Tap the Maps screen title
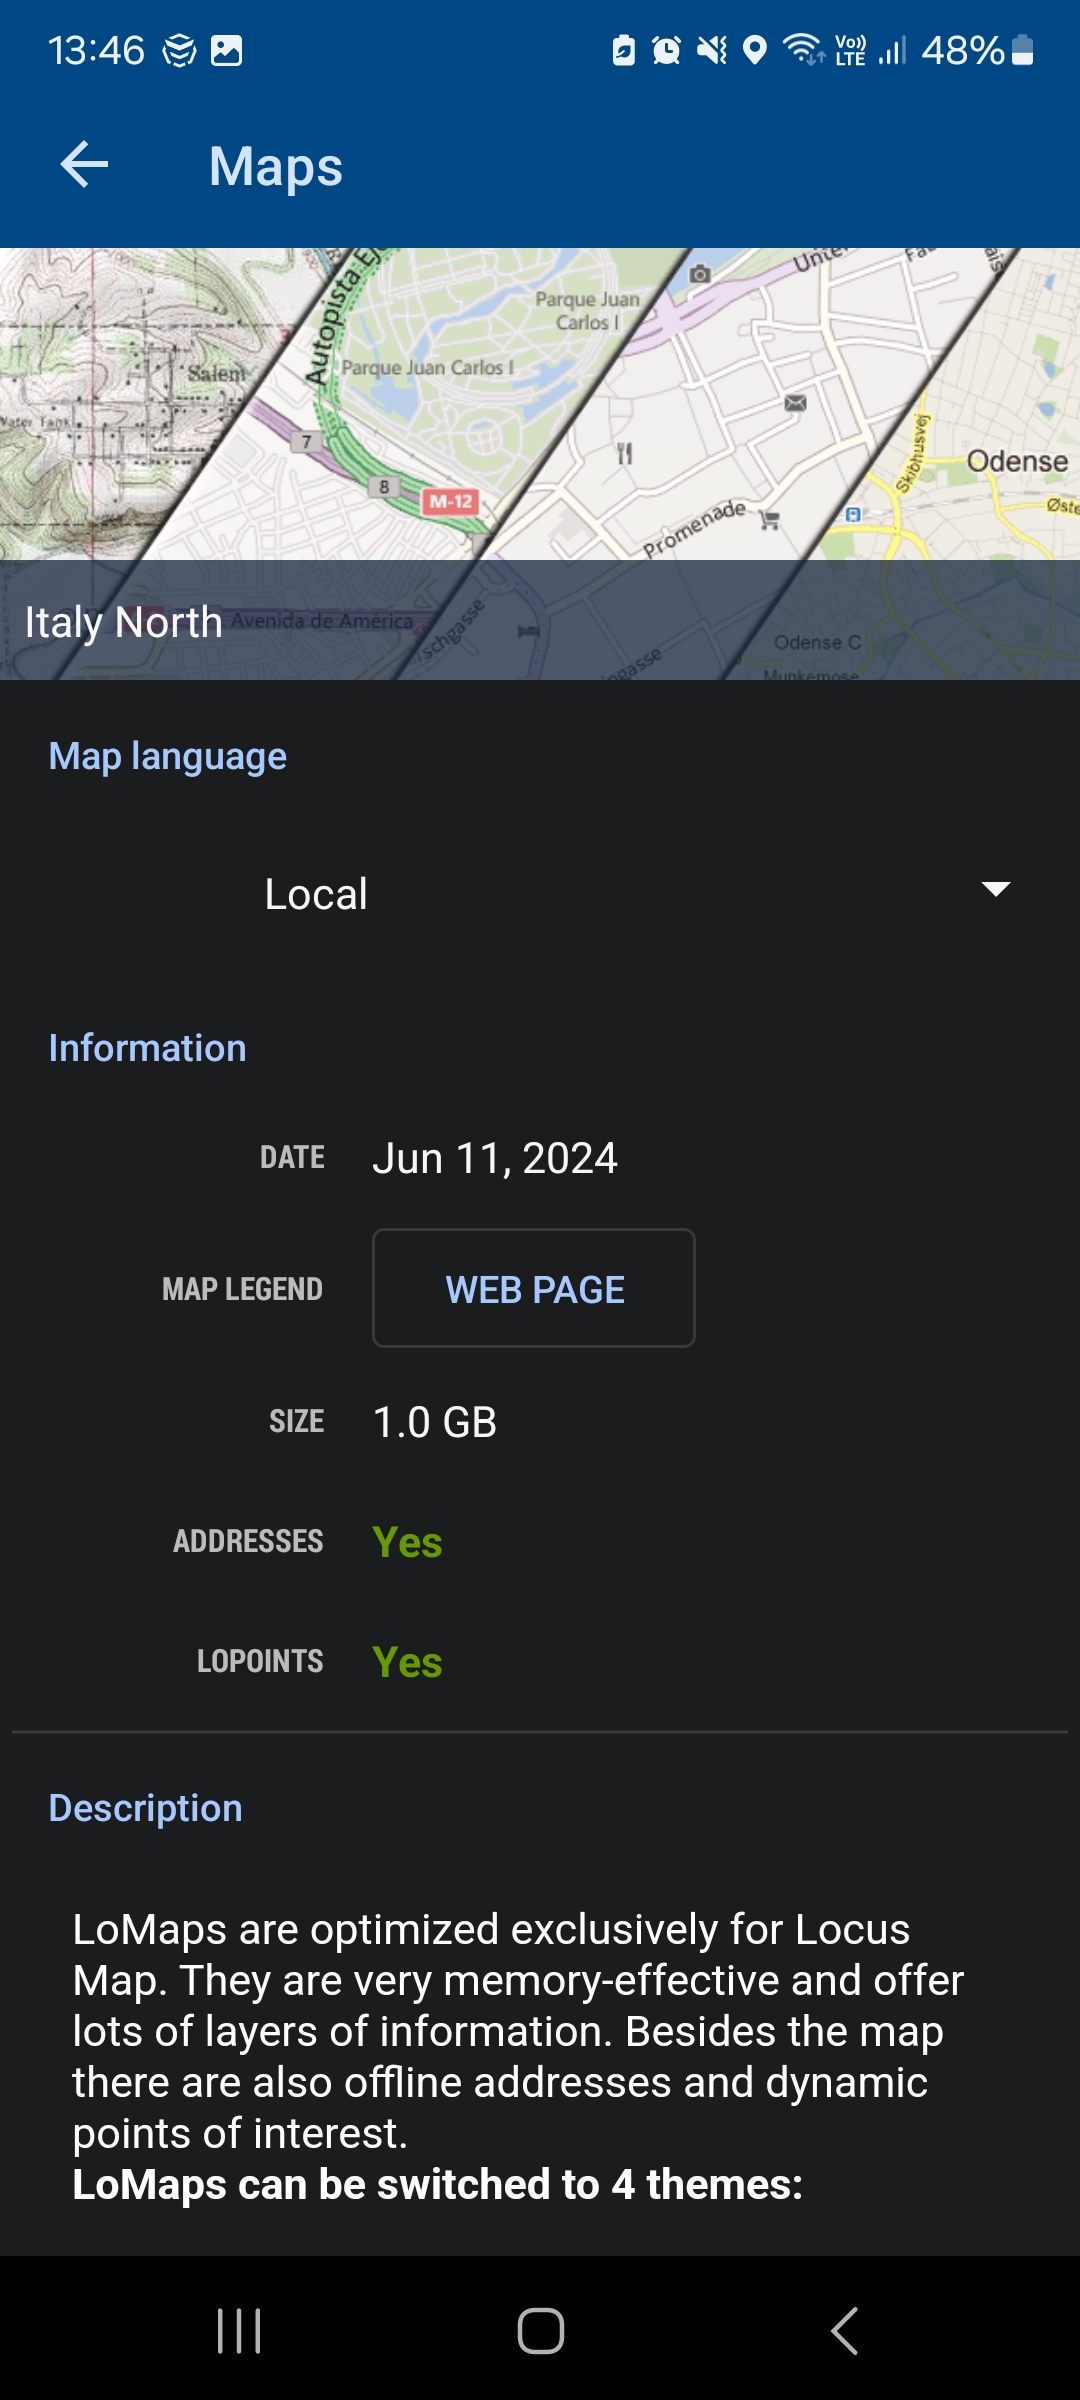1080x2400 pixels. click(x=276, y=166)
